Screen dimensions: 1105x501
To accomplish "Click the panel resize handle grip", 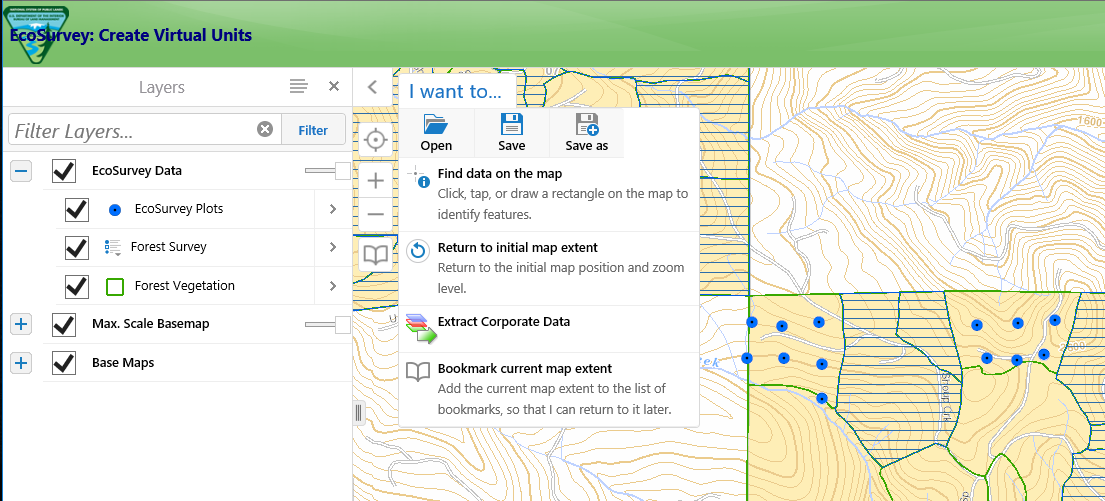I will [358, 413].
